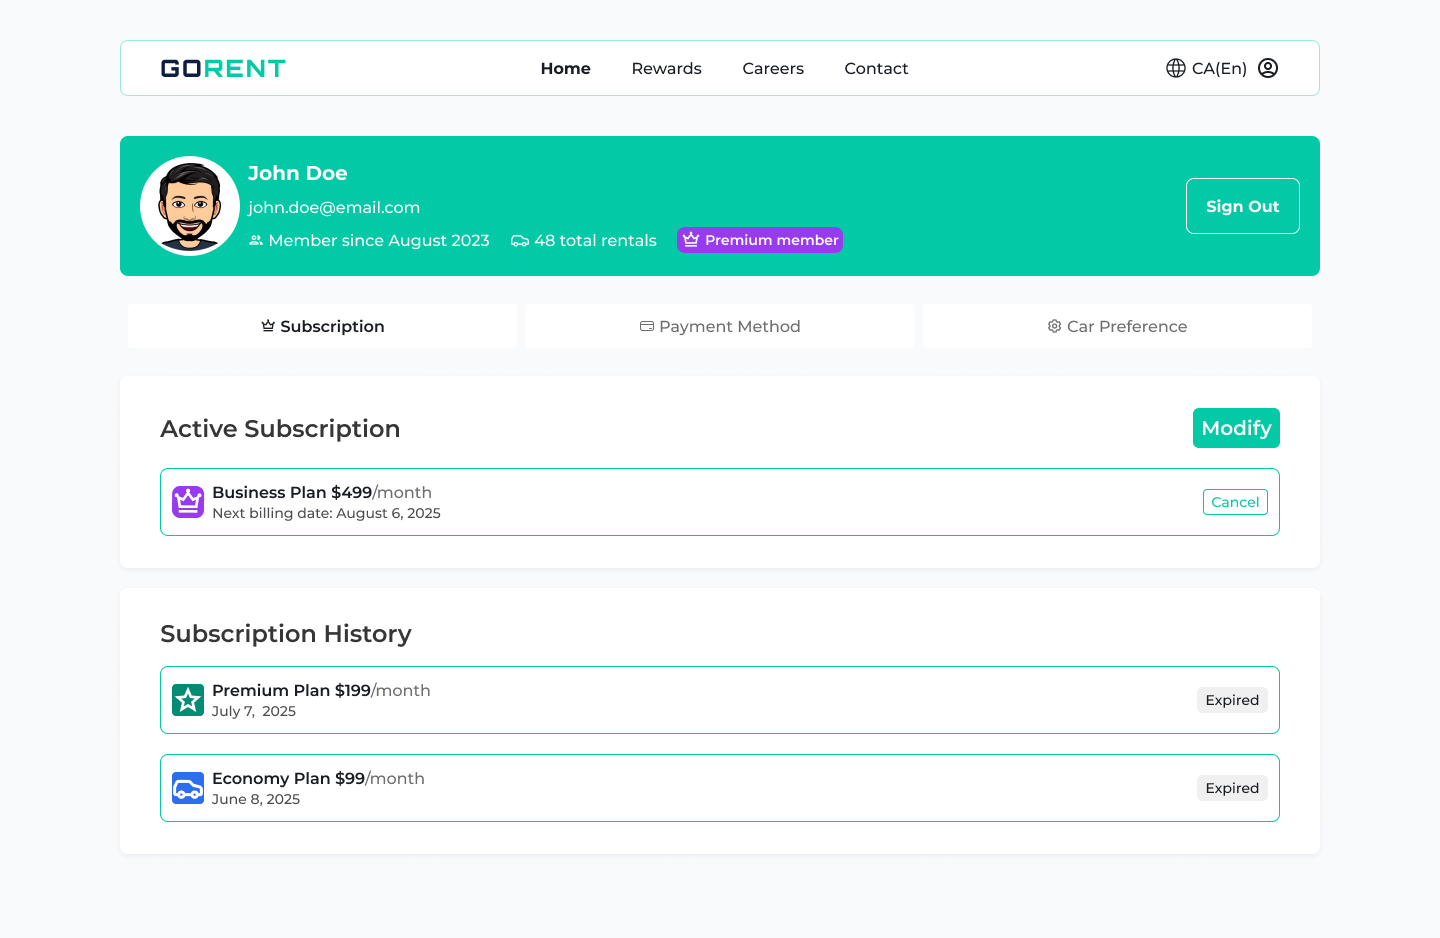Click the Premium member badge

(760, 240)
